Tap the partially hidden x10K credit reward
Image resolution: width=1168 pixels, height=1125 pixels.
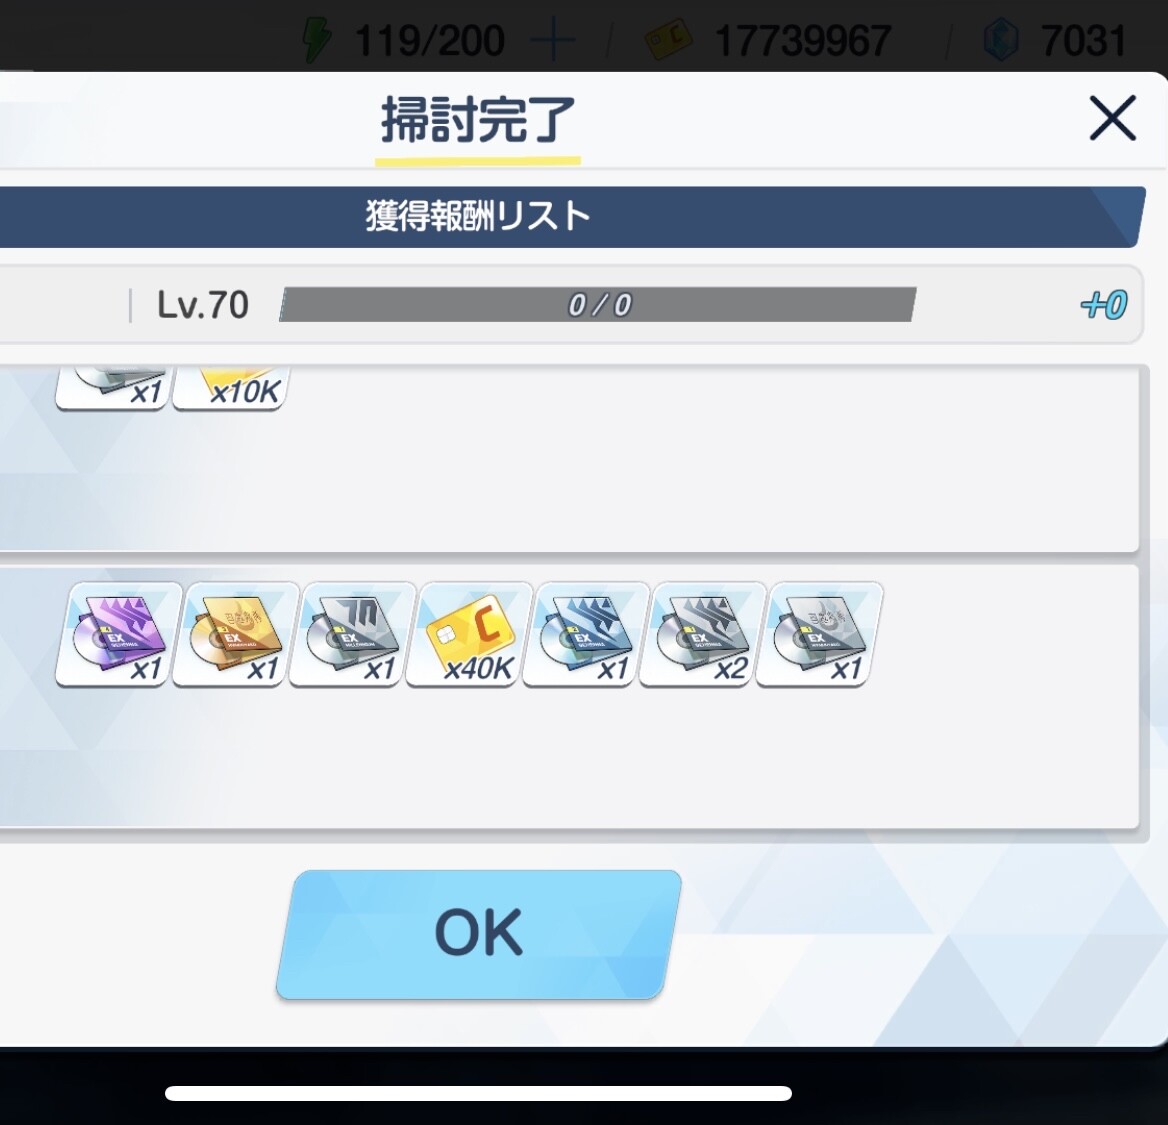coord(232,387)
